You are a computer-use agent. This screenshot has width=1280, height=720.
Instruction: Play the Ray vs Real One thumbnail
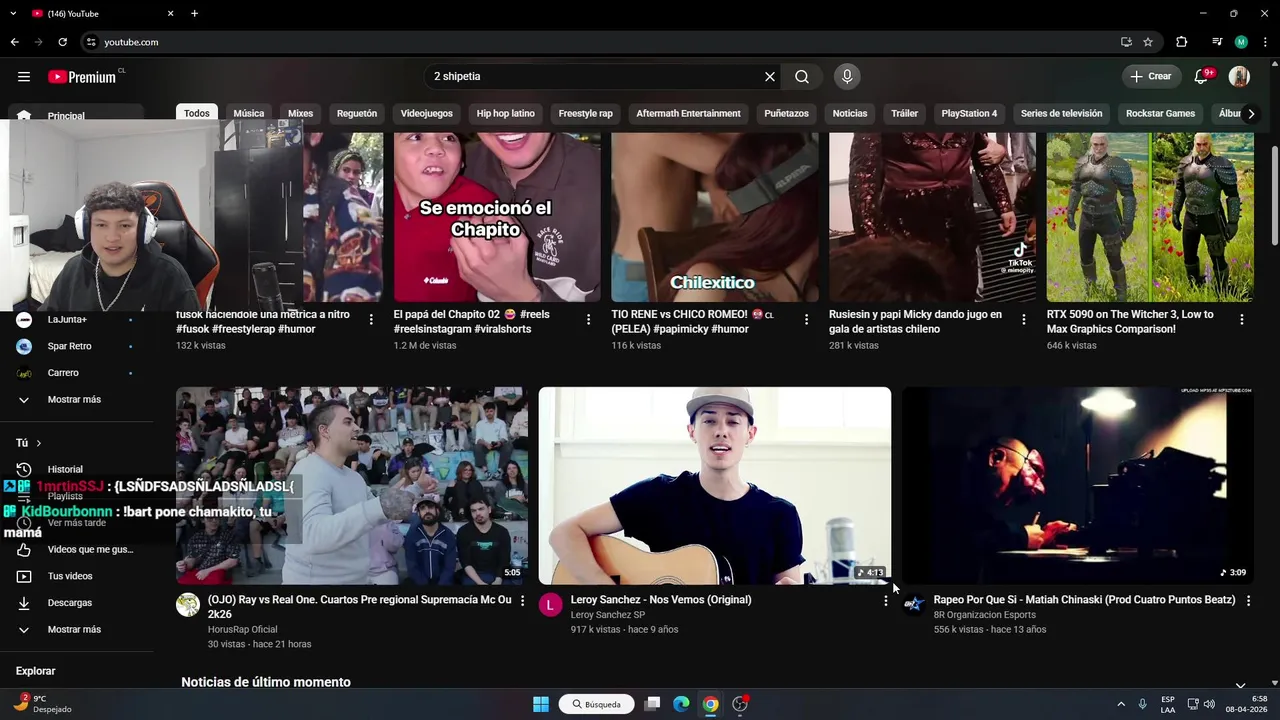pos(352,486)
